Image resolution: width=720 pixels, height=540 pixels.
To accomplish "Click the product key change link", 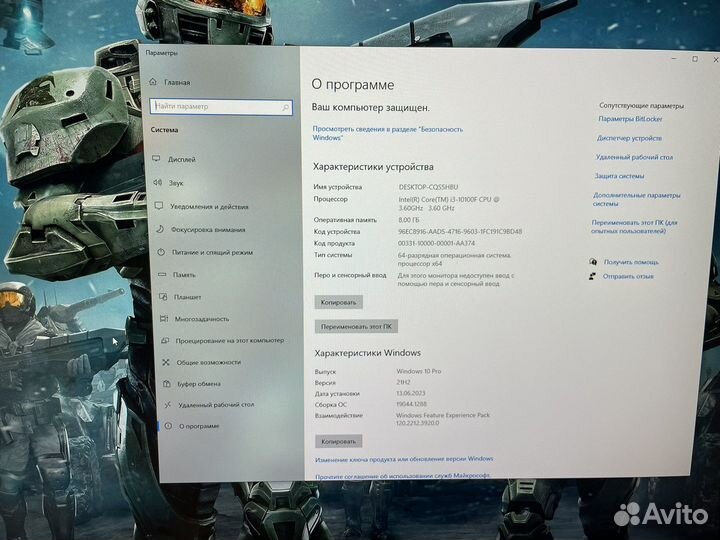I will pyautogui.click(x=404, y=459).
